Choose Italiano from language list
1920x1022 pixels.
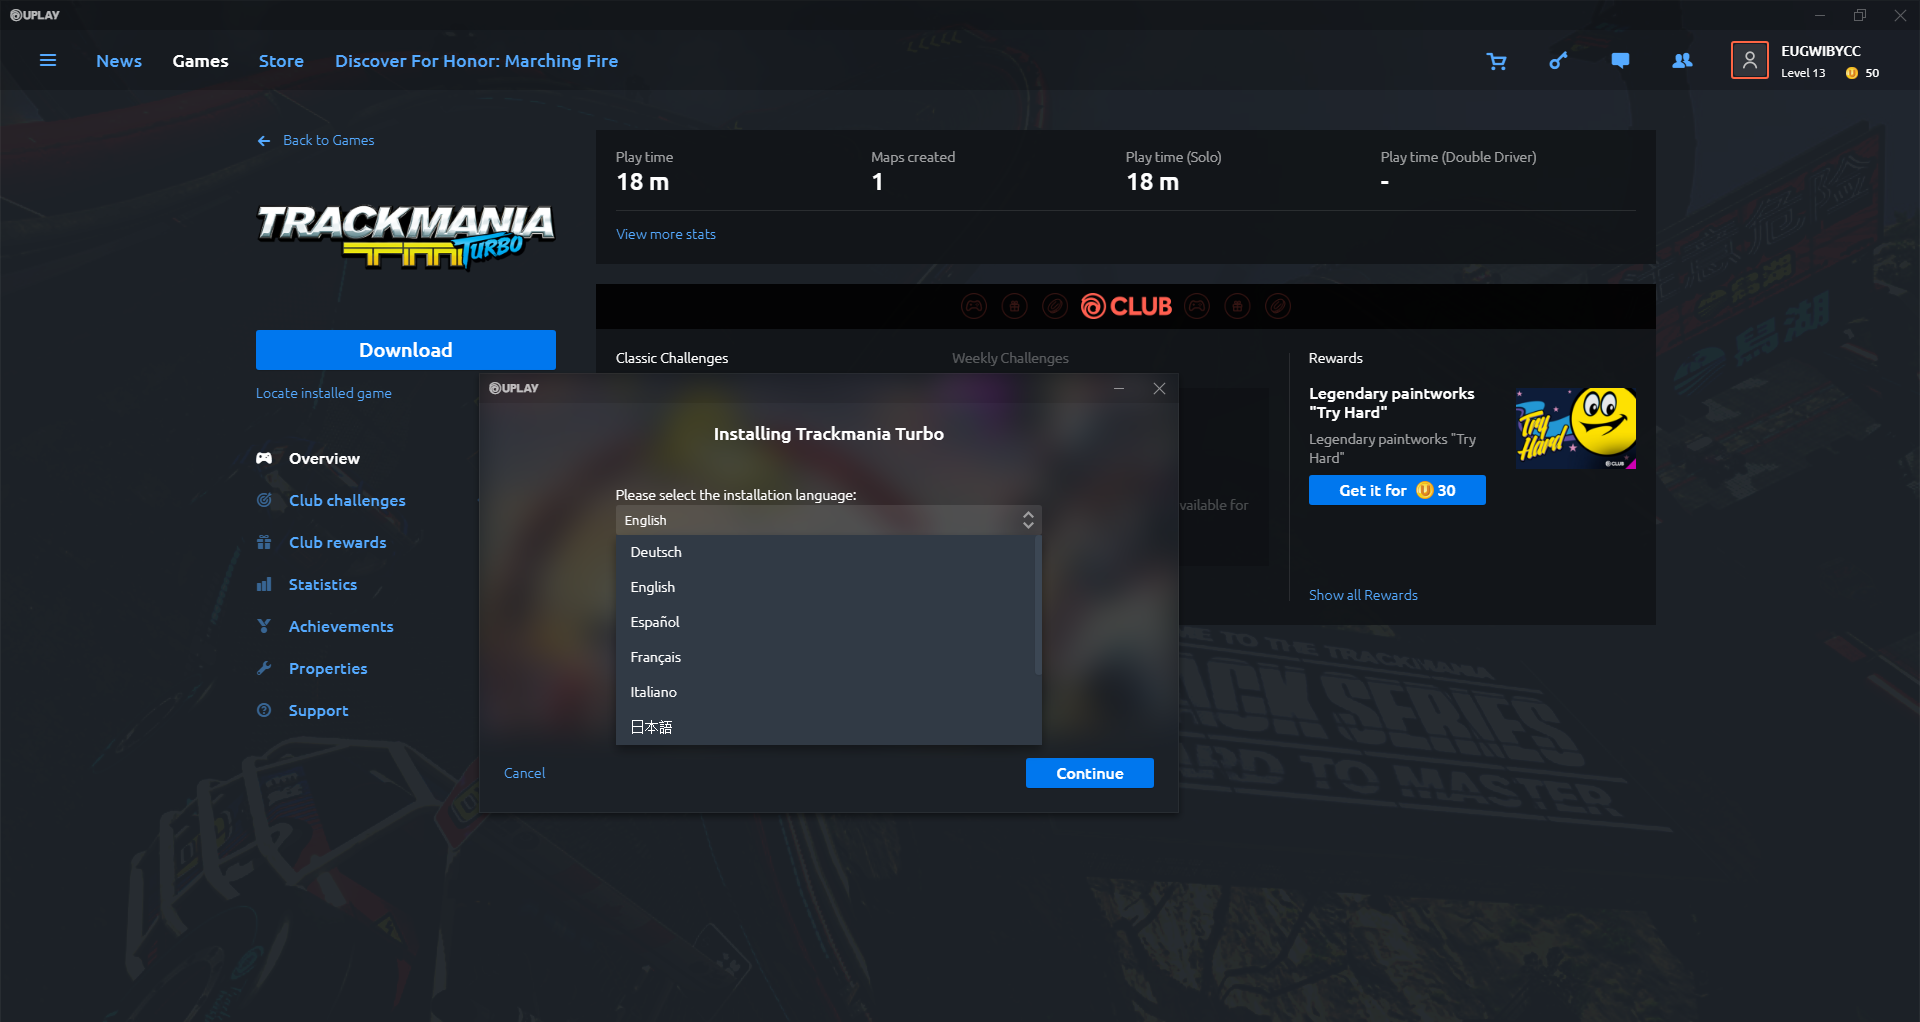click(x=829, y=692)
